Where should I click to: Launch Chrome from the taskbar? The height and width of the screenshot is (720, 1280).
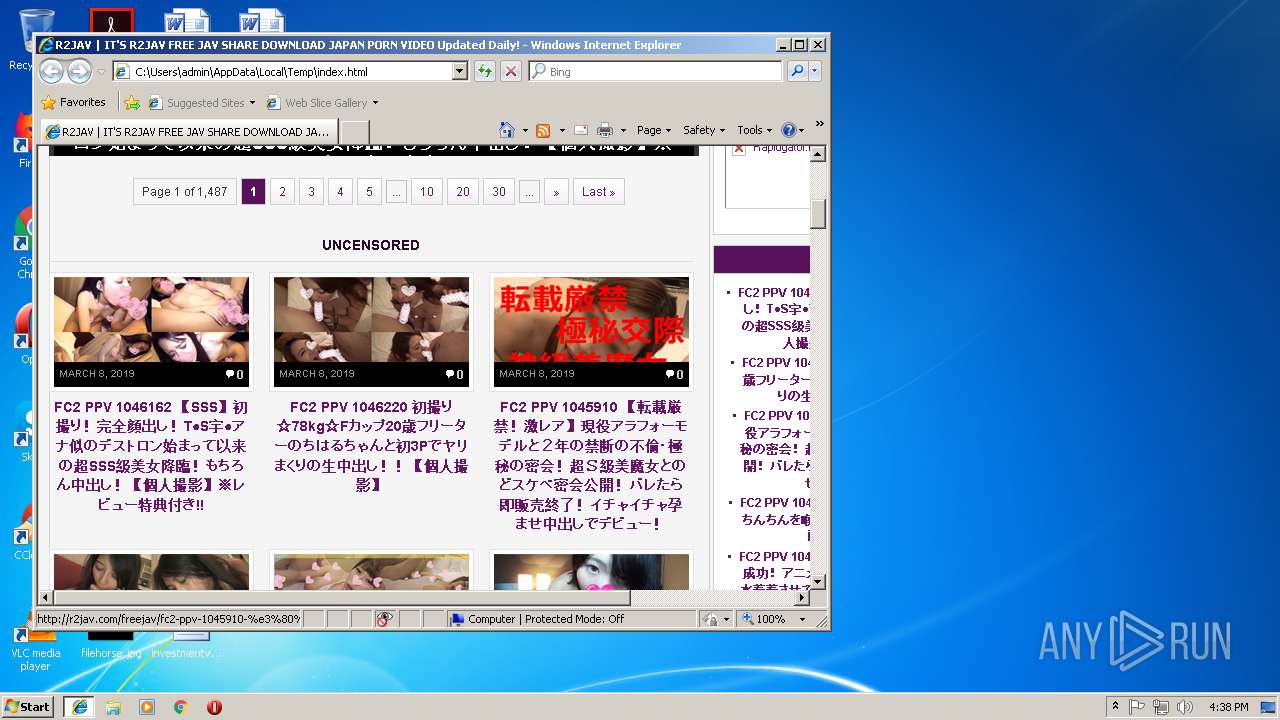(180, 706)
